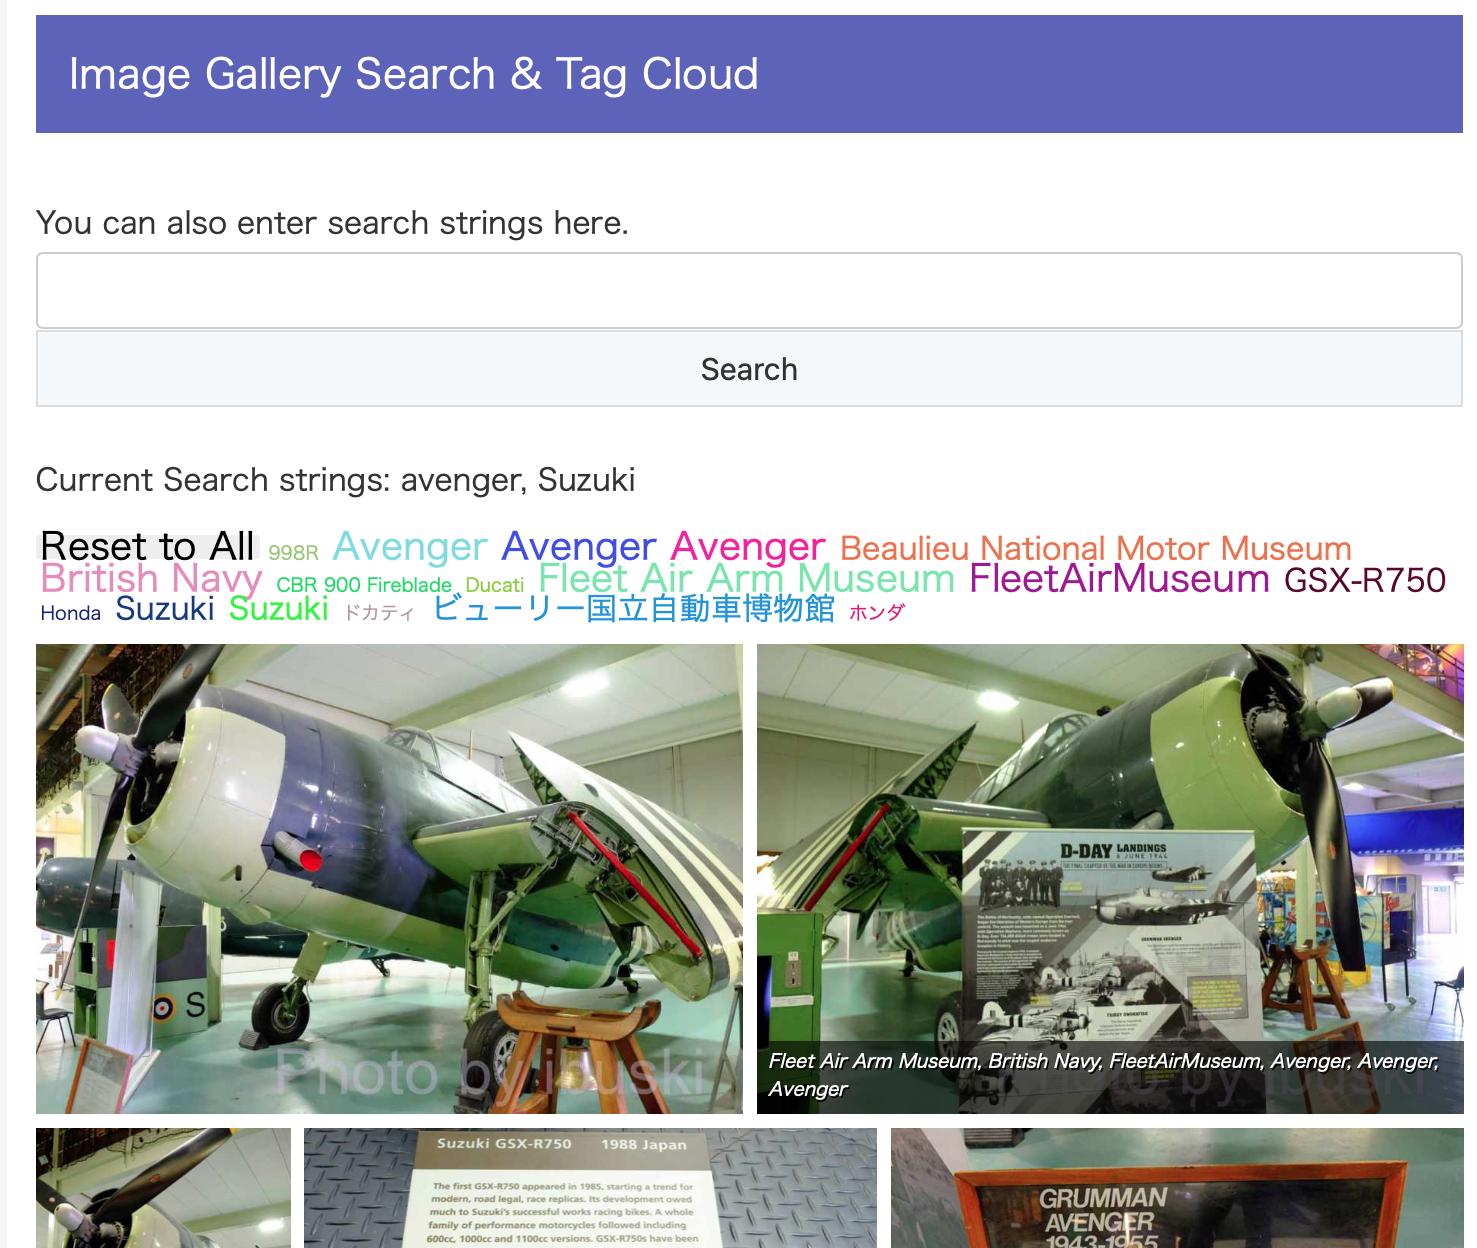The width and height of the screenshot is (1477, 1248).
Task: Select the 998R tag
Action: [x=293, y=552]
